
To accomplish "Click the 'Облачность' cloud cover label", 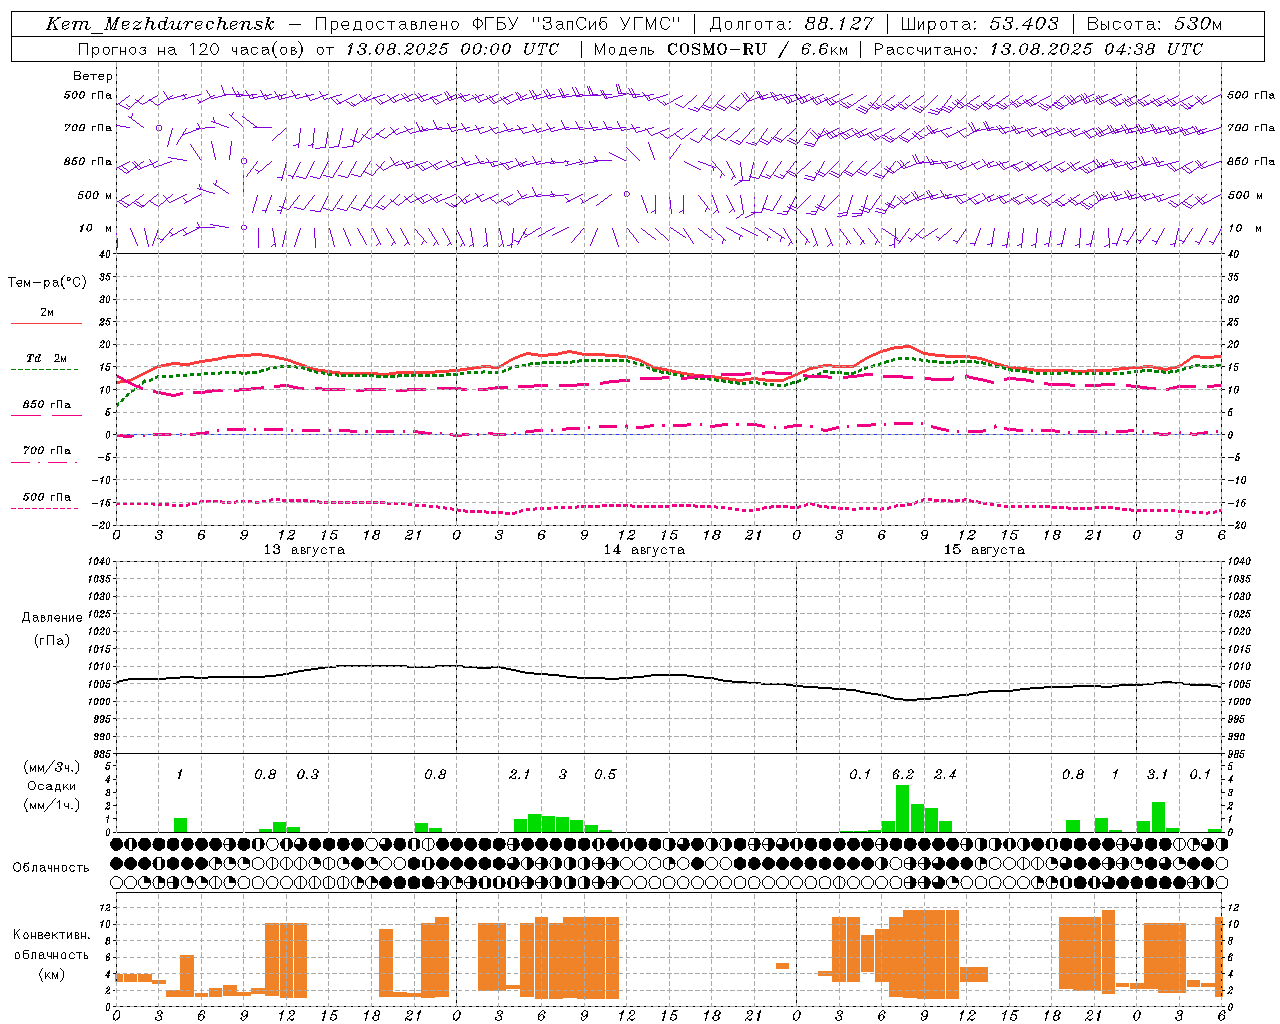I will 51,867.
